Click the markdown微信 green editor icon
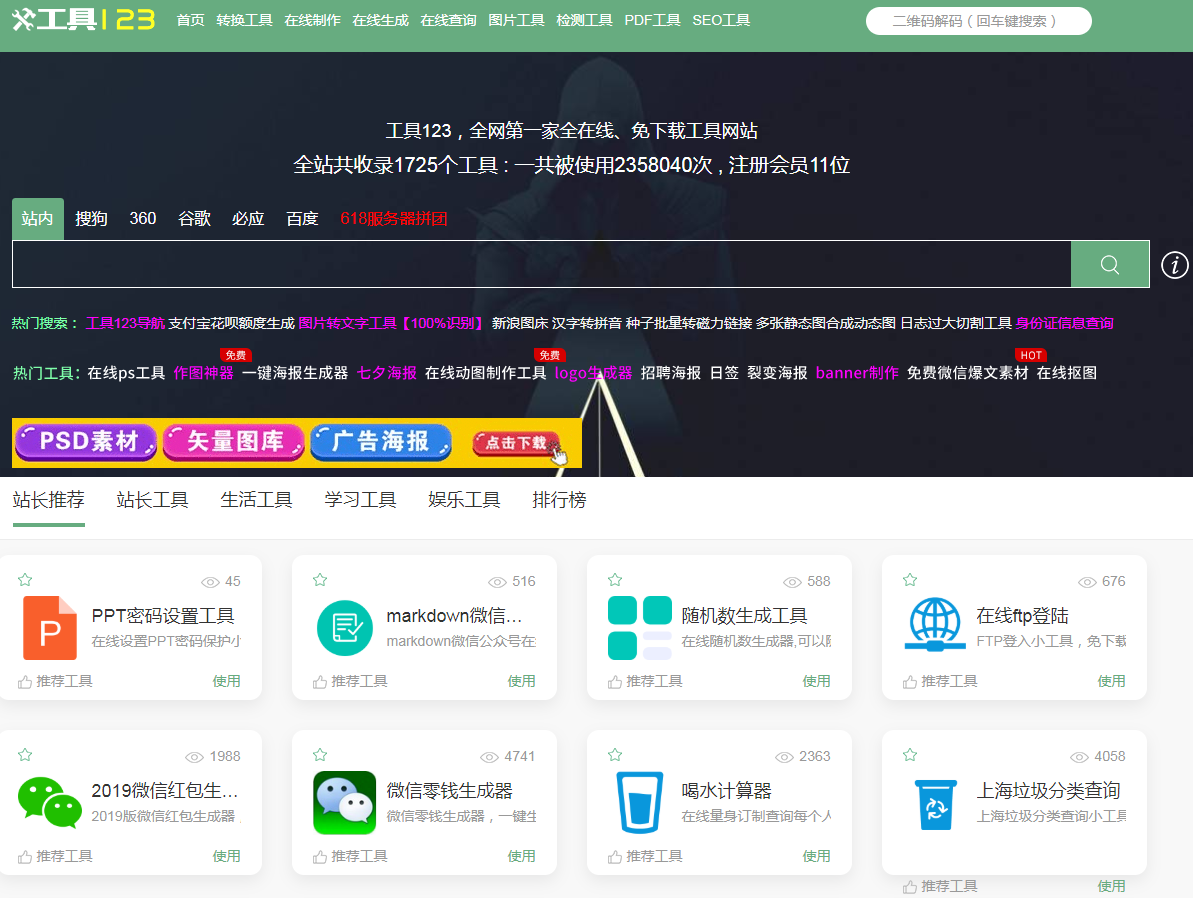This screenshot has height=898, width=1193. point(344,627)
